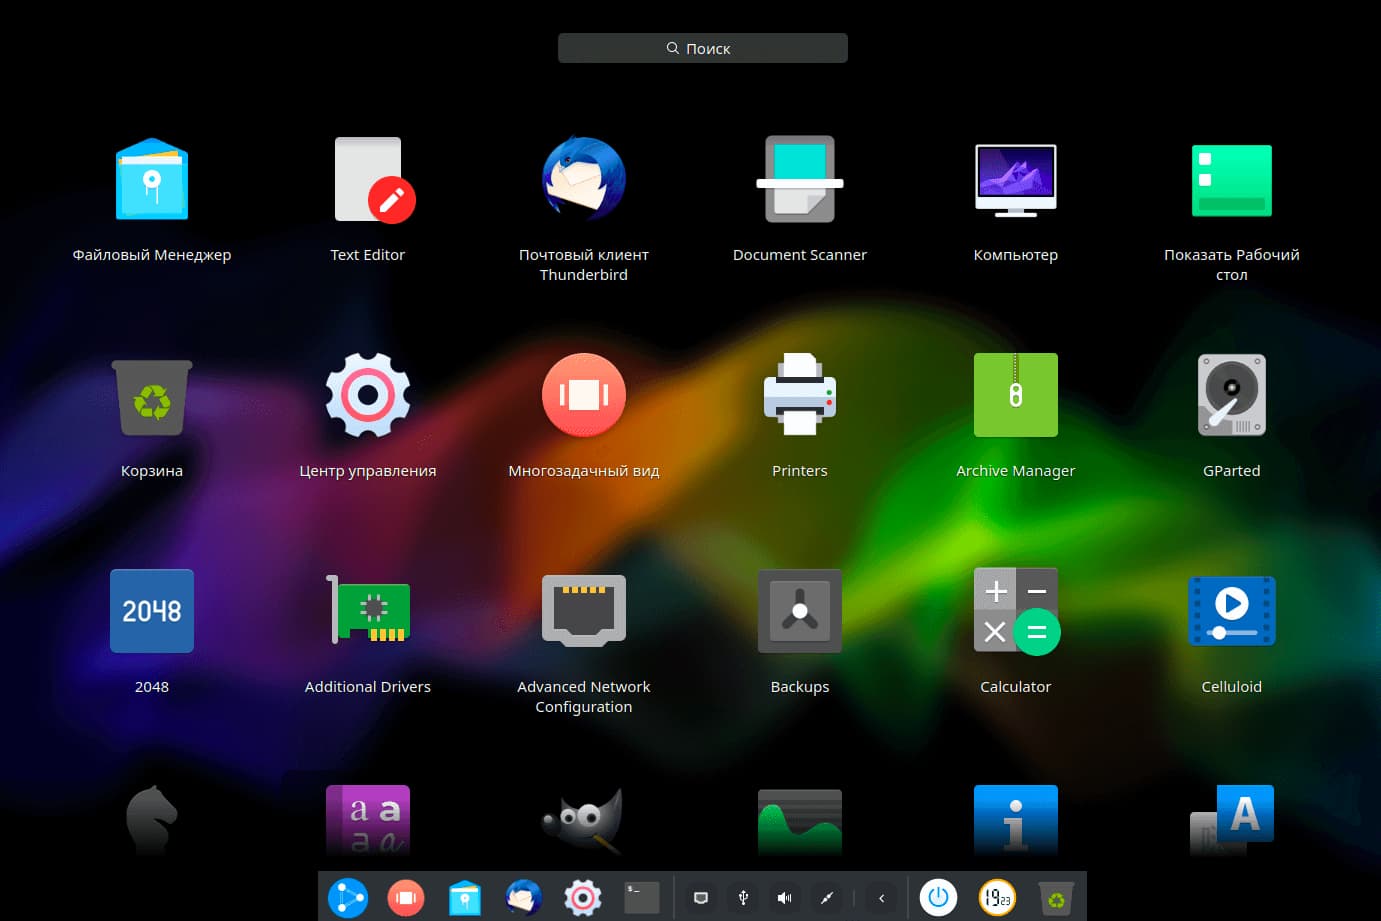Open Корзина from the app grid
This screenshot has height=921, width=1381.
tap(152, 397)
